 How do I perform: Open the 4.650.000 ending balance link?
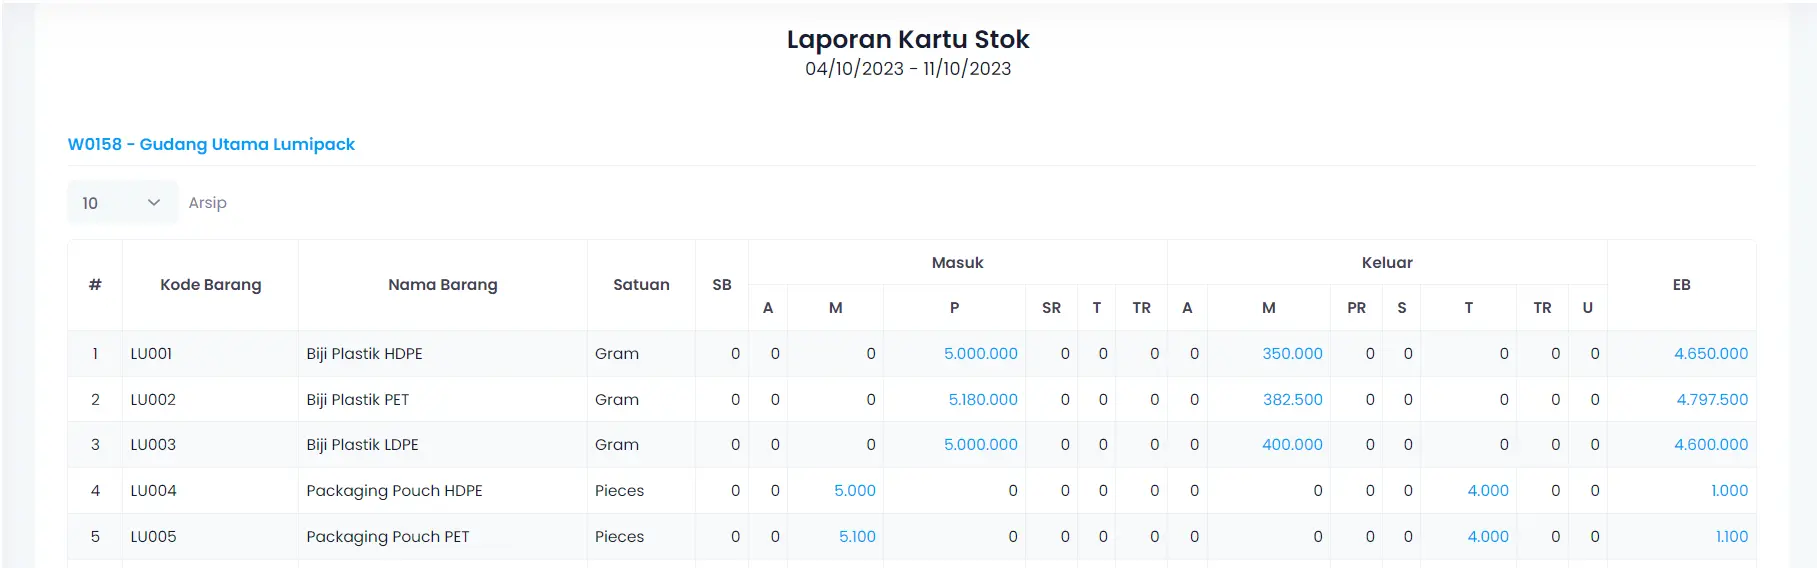pyautogui.click(x=1711, y=354)
